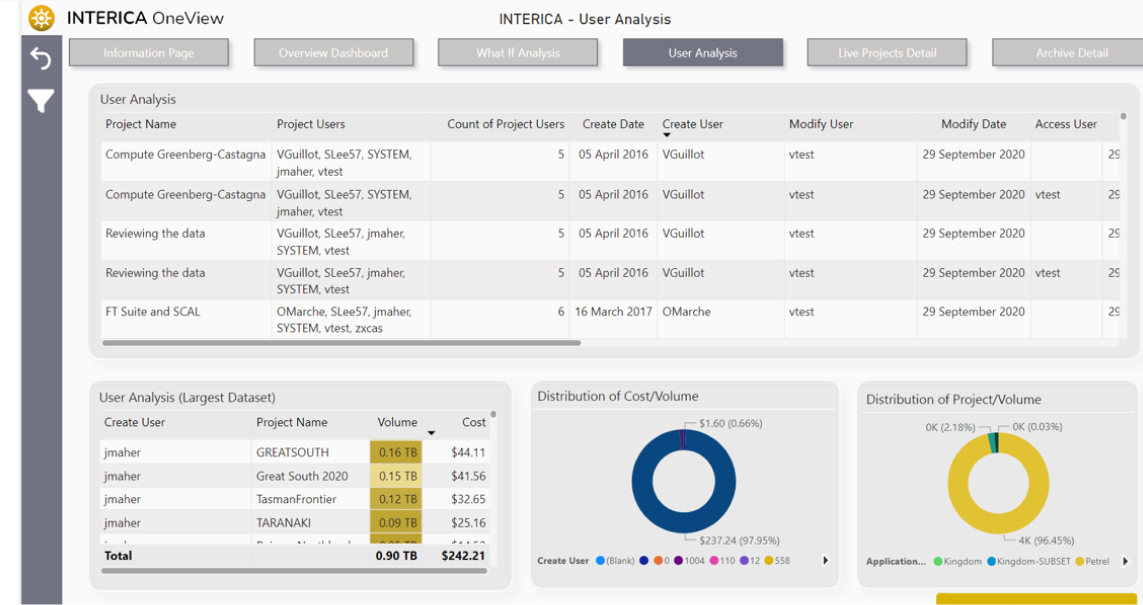The height and width of the screenshot is (605, 1143).
Task: Open the filter funnel icon in sidebar
Action: tap(40, 101)
